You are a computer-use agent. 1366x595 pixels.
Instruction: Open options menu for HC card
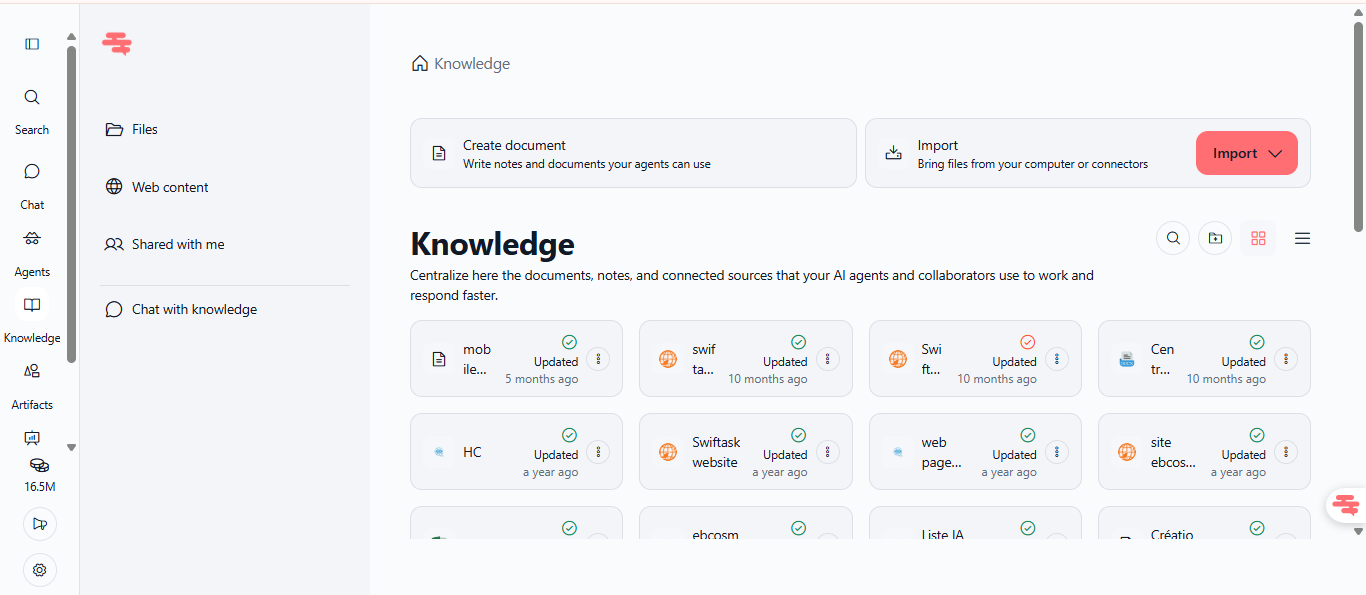pyautogui.click(x=598, y=452)
